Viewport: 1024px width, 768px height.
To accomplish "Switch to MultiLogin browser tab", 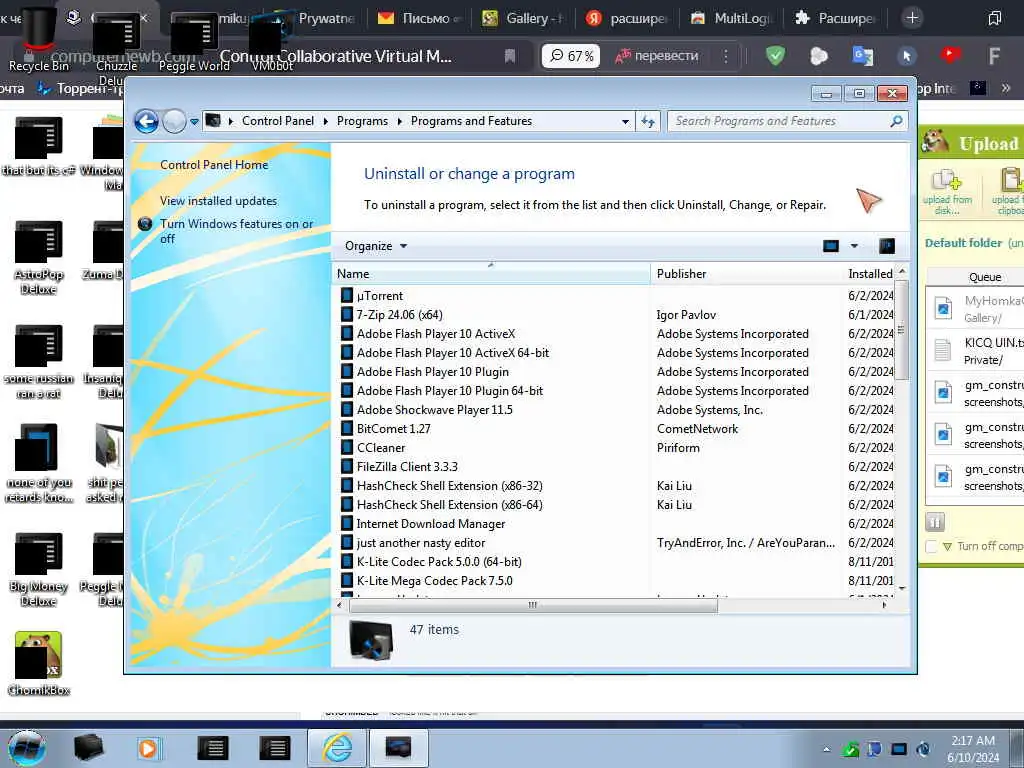I will click(x=730, y=18).
